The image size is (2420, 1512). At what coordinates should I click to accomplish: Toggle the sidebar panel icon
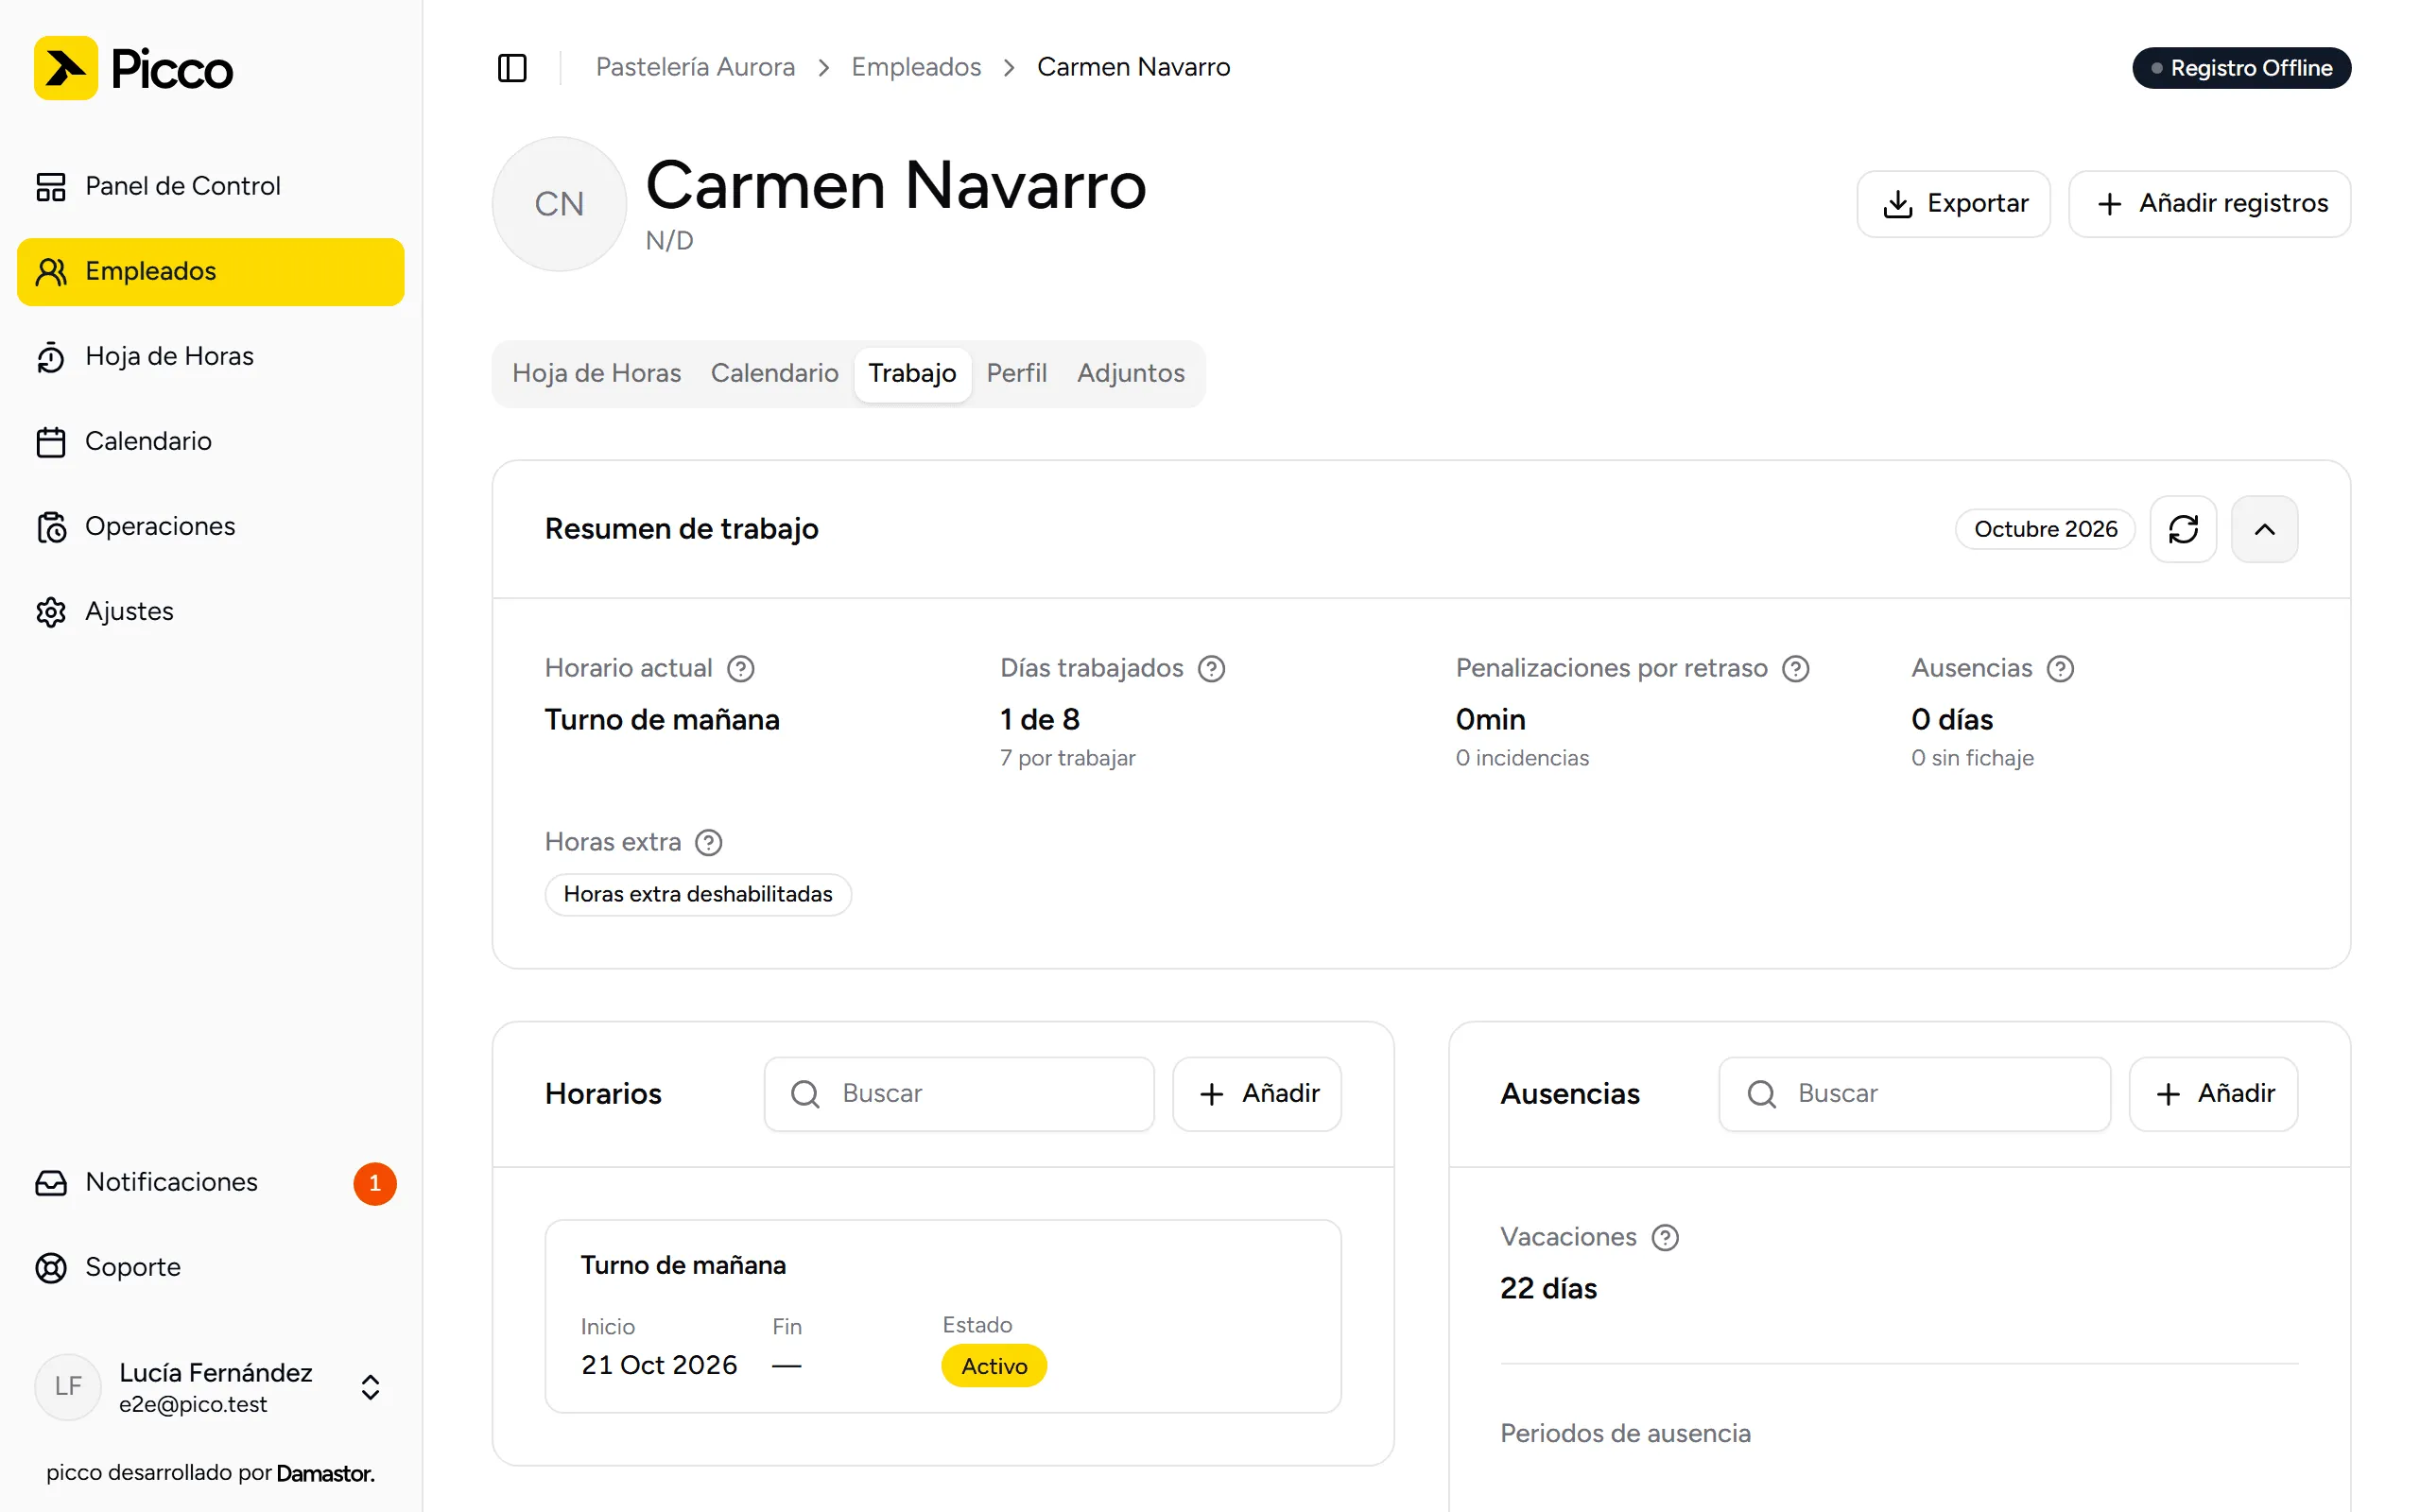click(512, 68)
